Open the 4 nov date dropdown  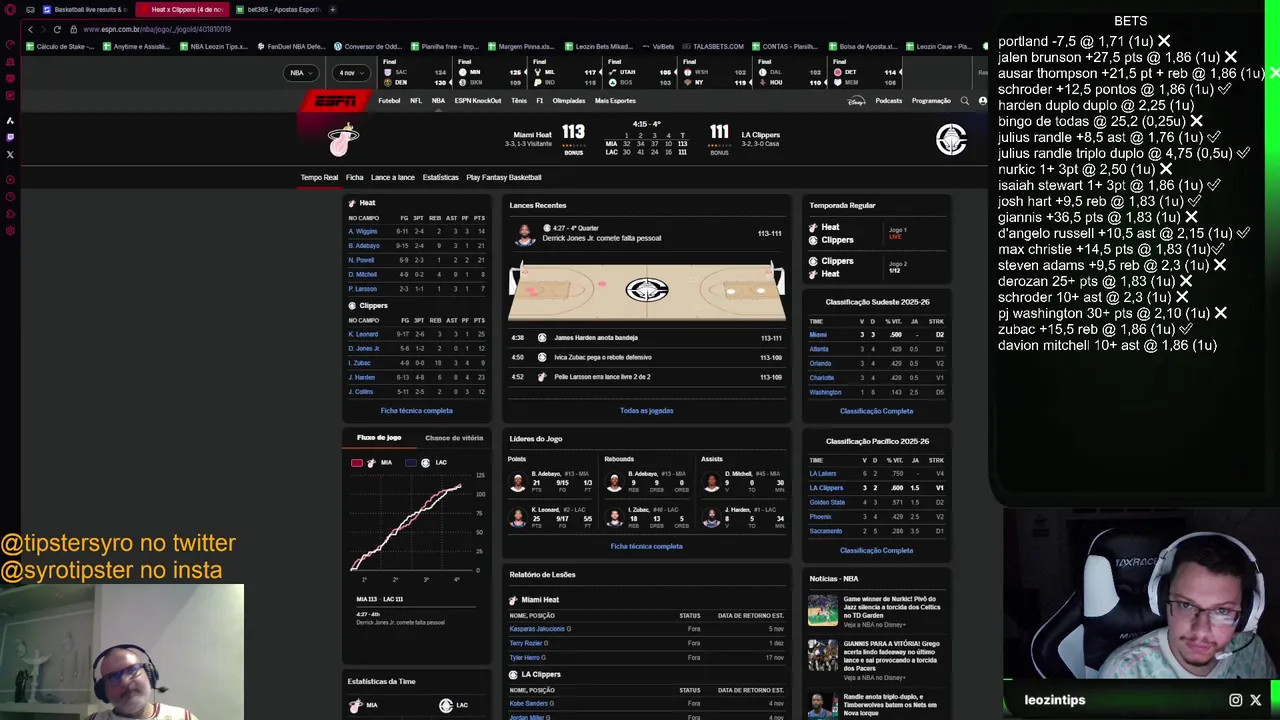351,73
